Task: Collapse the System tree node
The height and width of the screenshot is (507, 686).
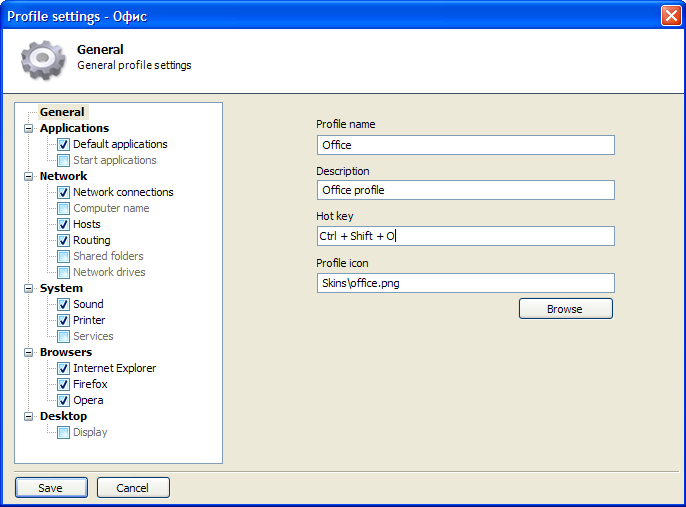Action: [28, 288]
